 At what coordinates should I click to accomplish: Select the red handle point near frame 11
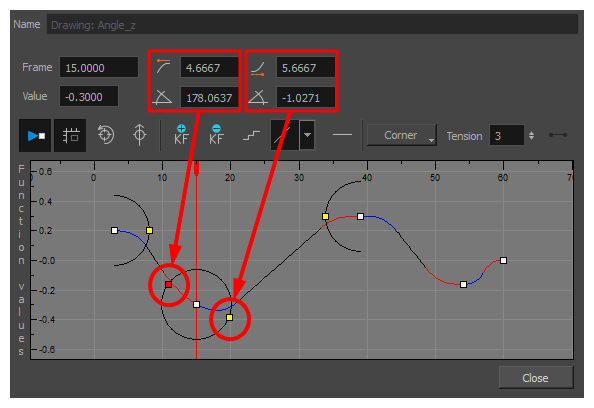(169, 284)
